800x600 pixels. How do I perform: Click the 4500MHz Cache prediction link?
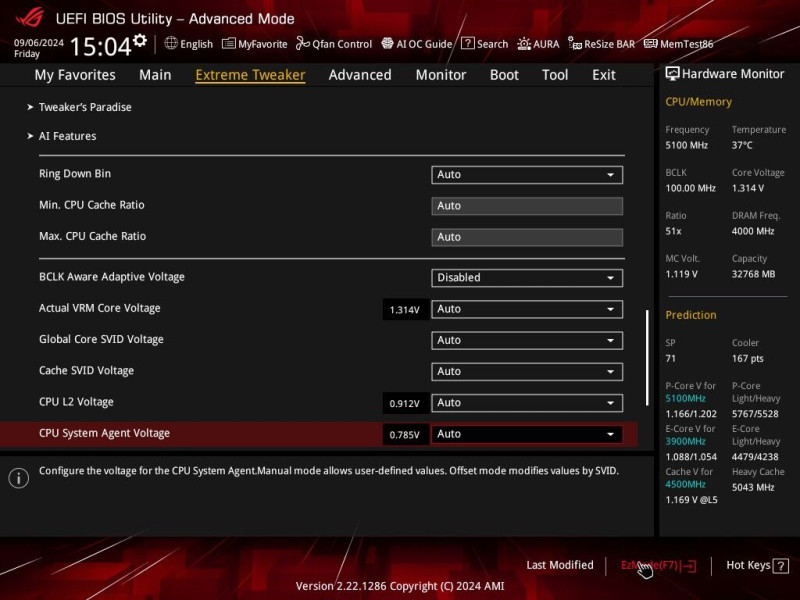pyautogui.click(x=685, y=484)
